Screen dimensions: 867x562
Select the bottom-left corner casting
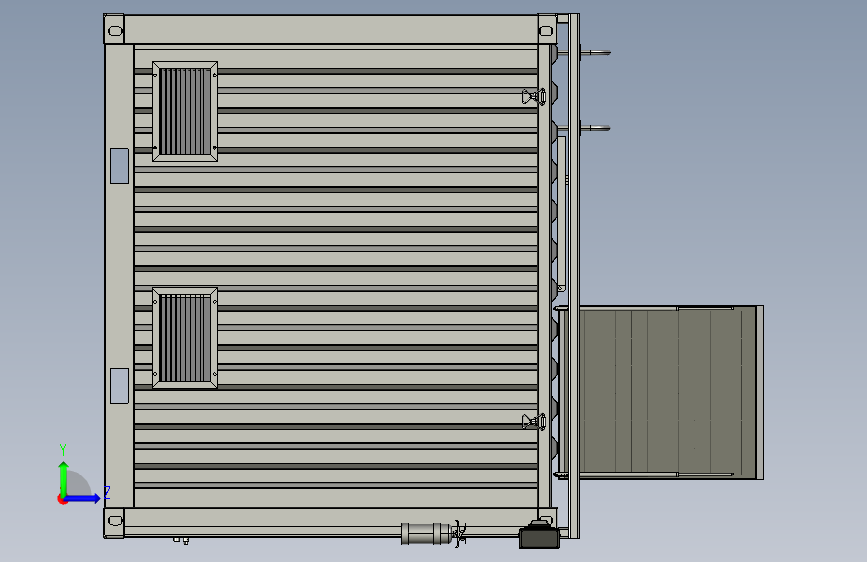tap(114, 522)
